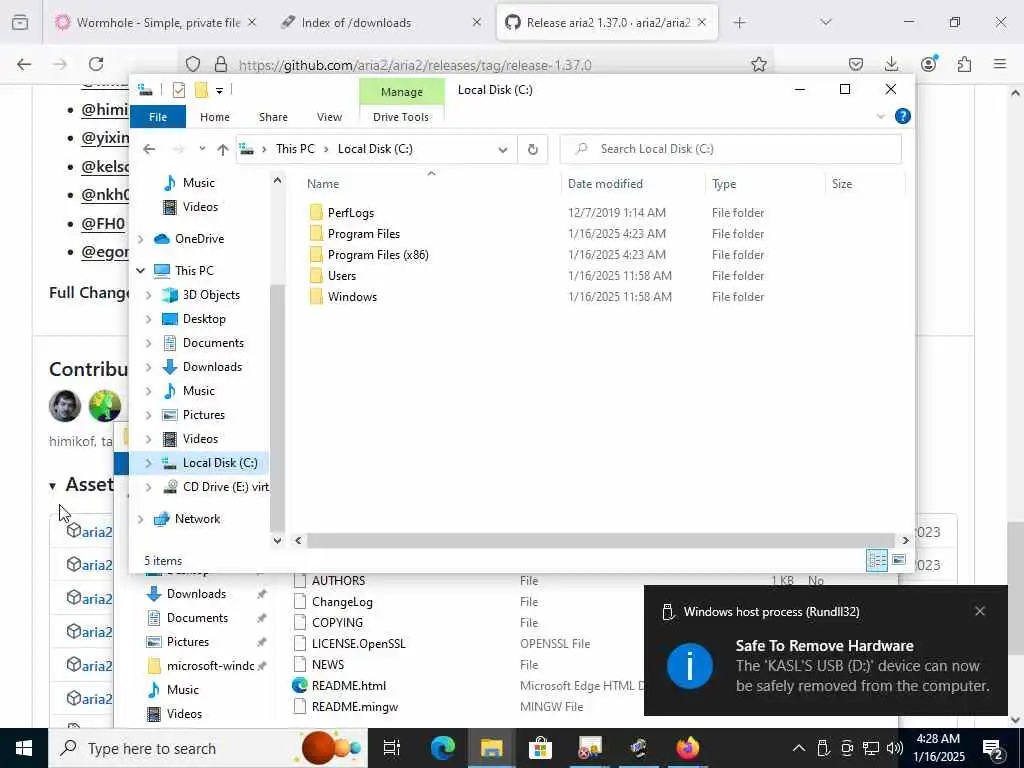
Task: Bookmark this page with the star icon
Action: 758,65
